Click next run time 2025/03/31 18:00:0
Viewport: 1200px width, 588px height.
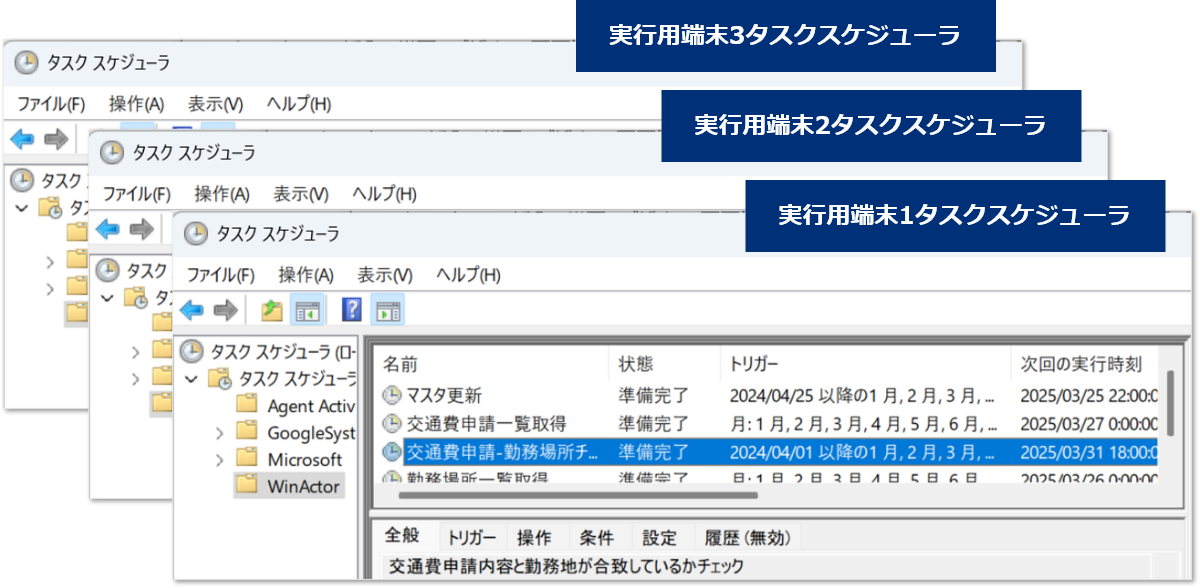(1089, 451)
